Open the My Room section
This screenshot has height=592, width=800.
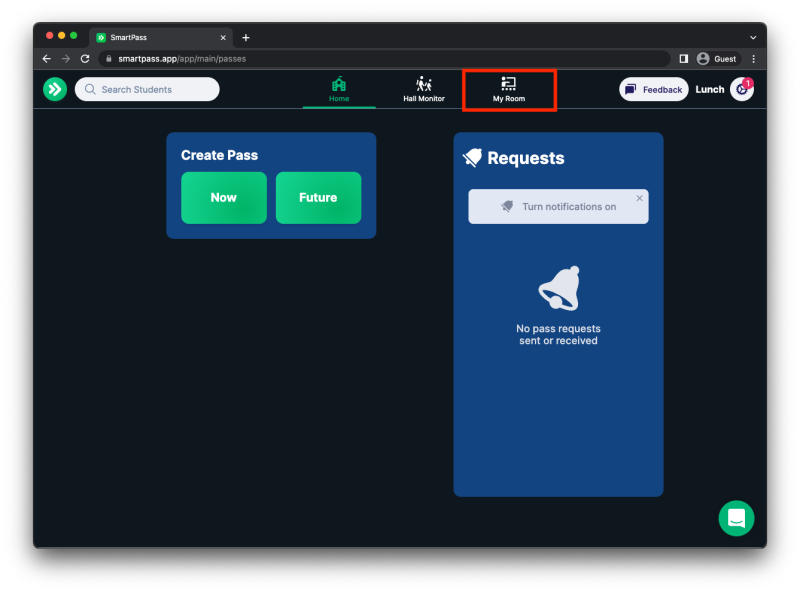509,89
